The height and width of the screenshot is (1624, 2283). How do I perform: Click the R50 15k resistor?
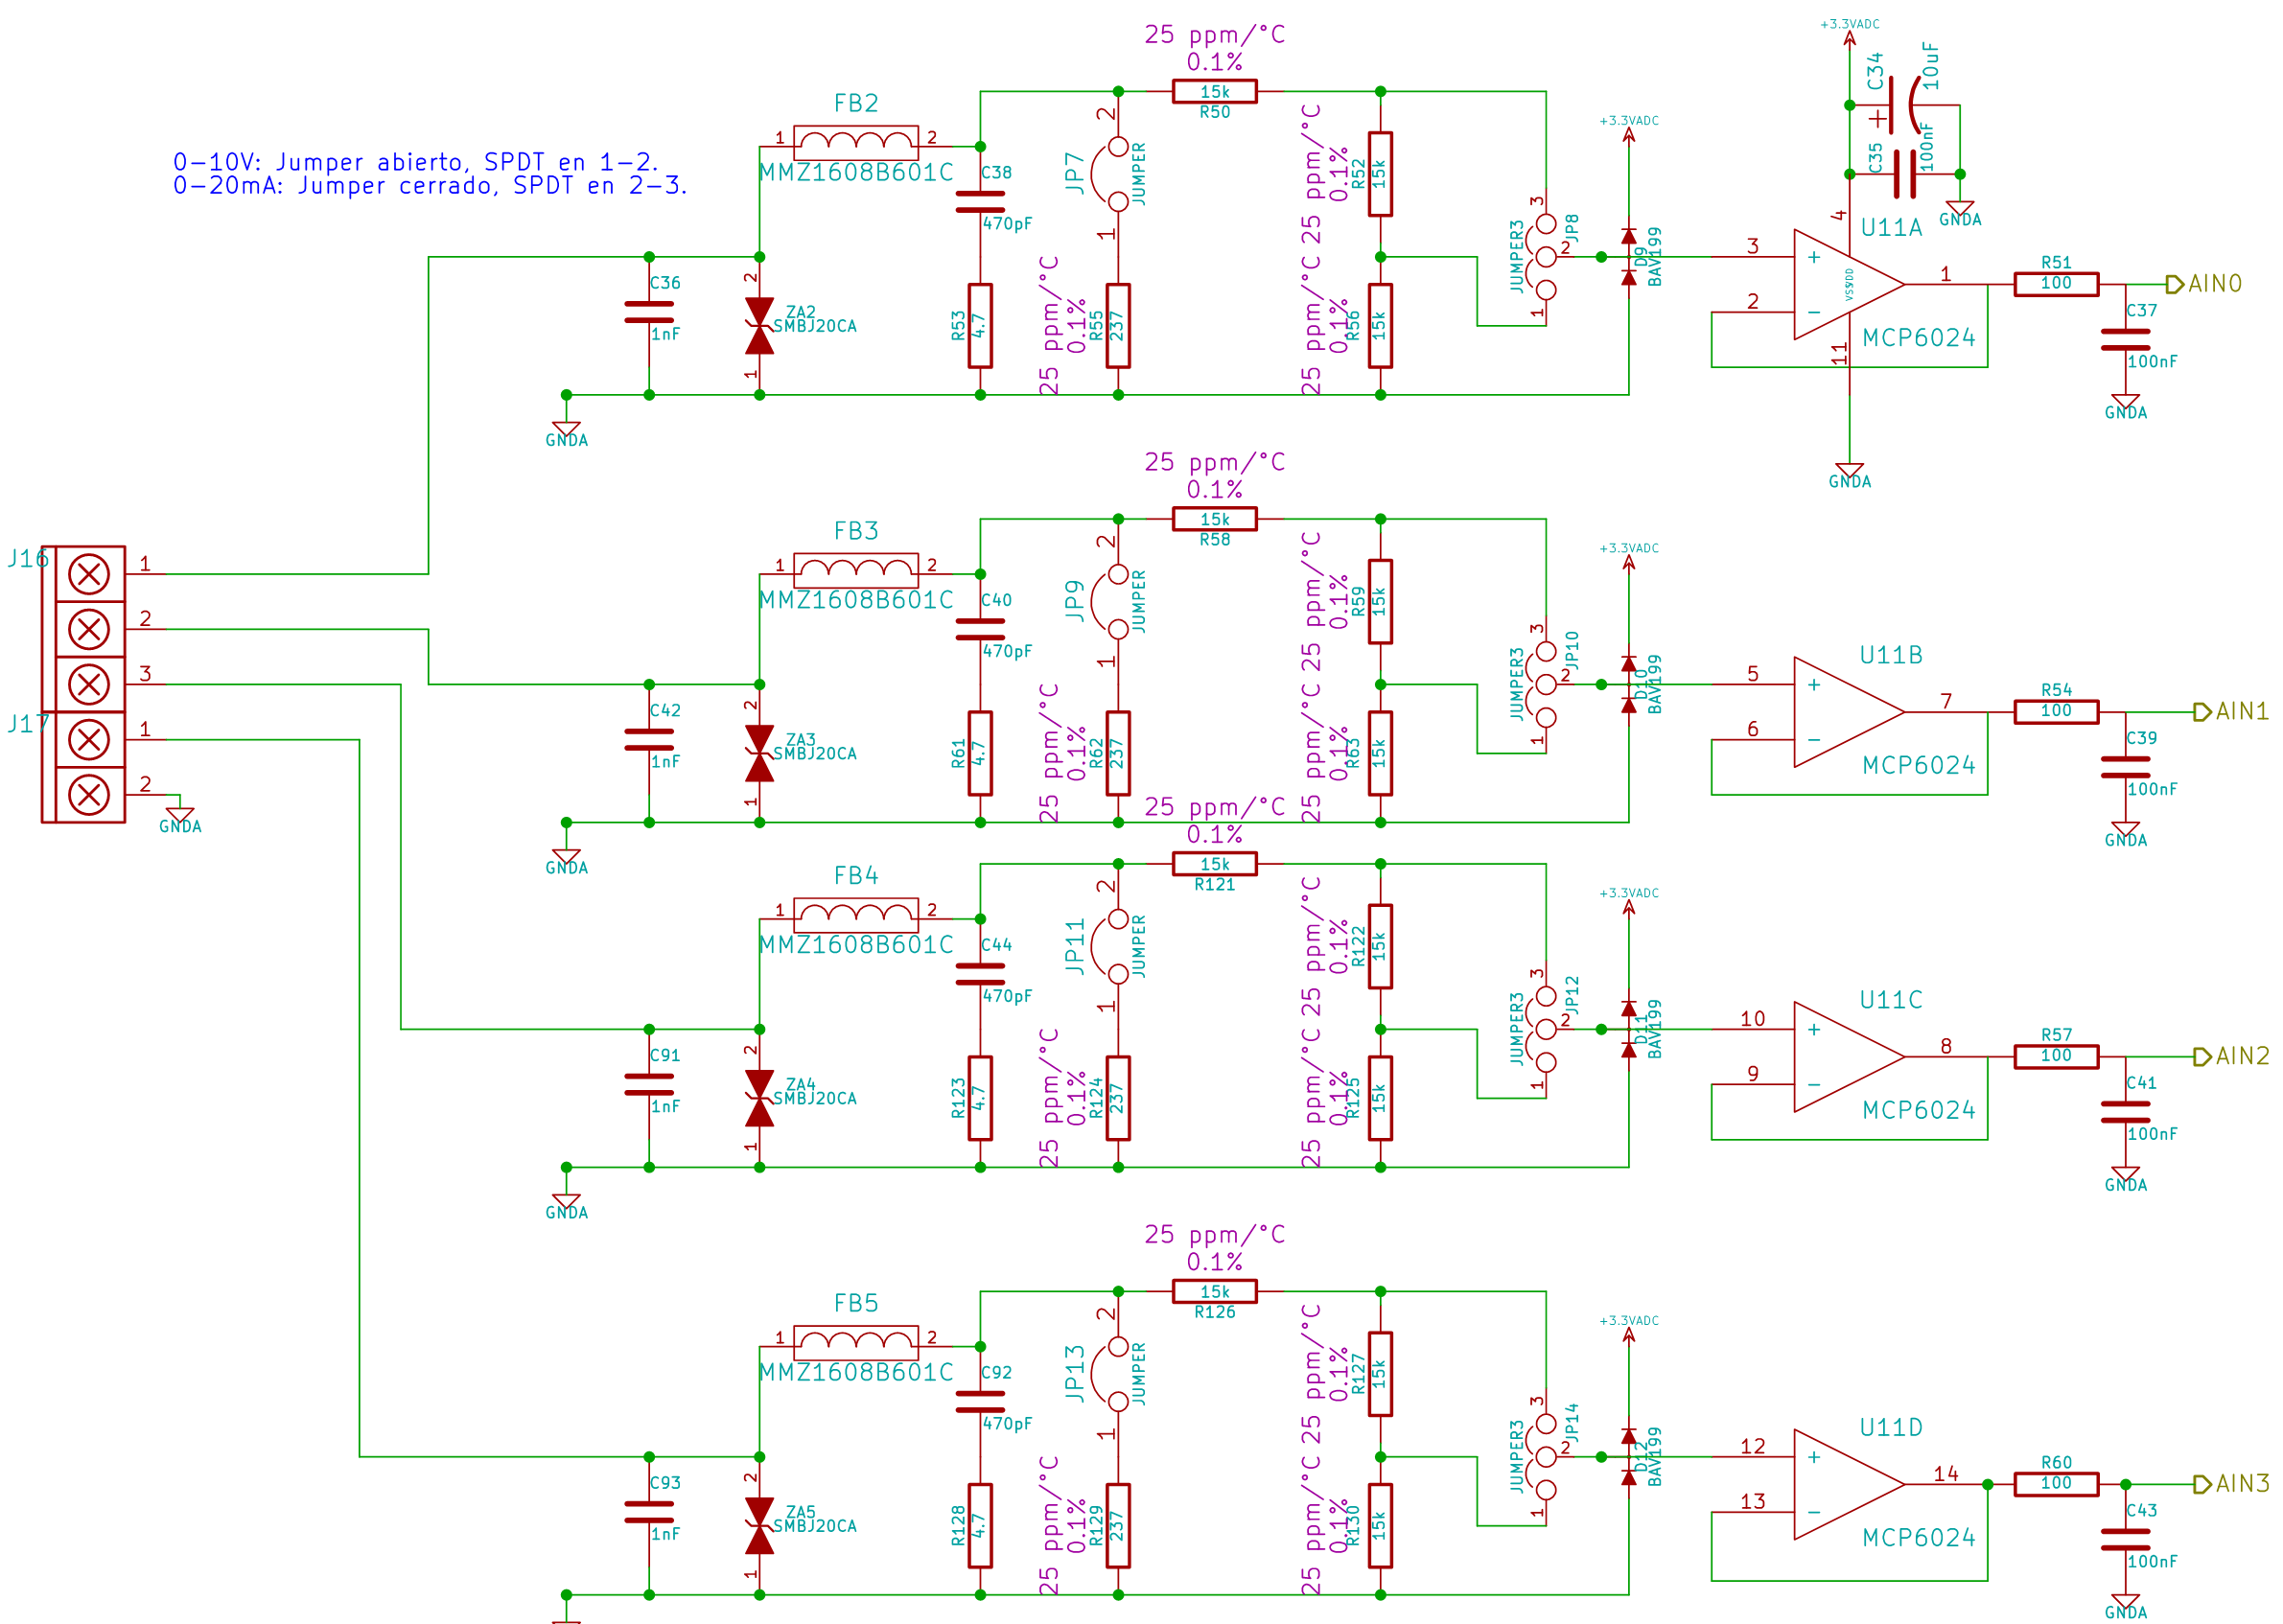click(1214, 92)
